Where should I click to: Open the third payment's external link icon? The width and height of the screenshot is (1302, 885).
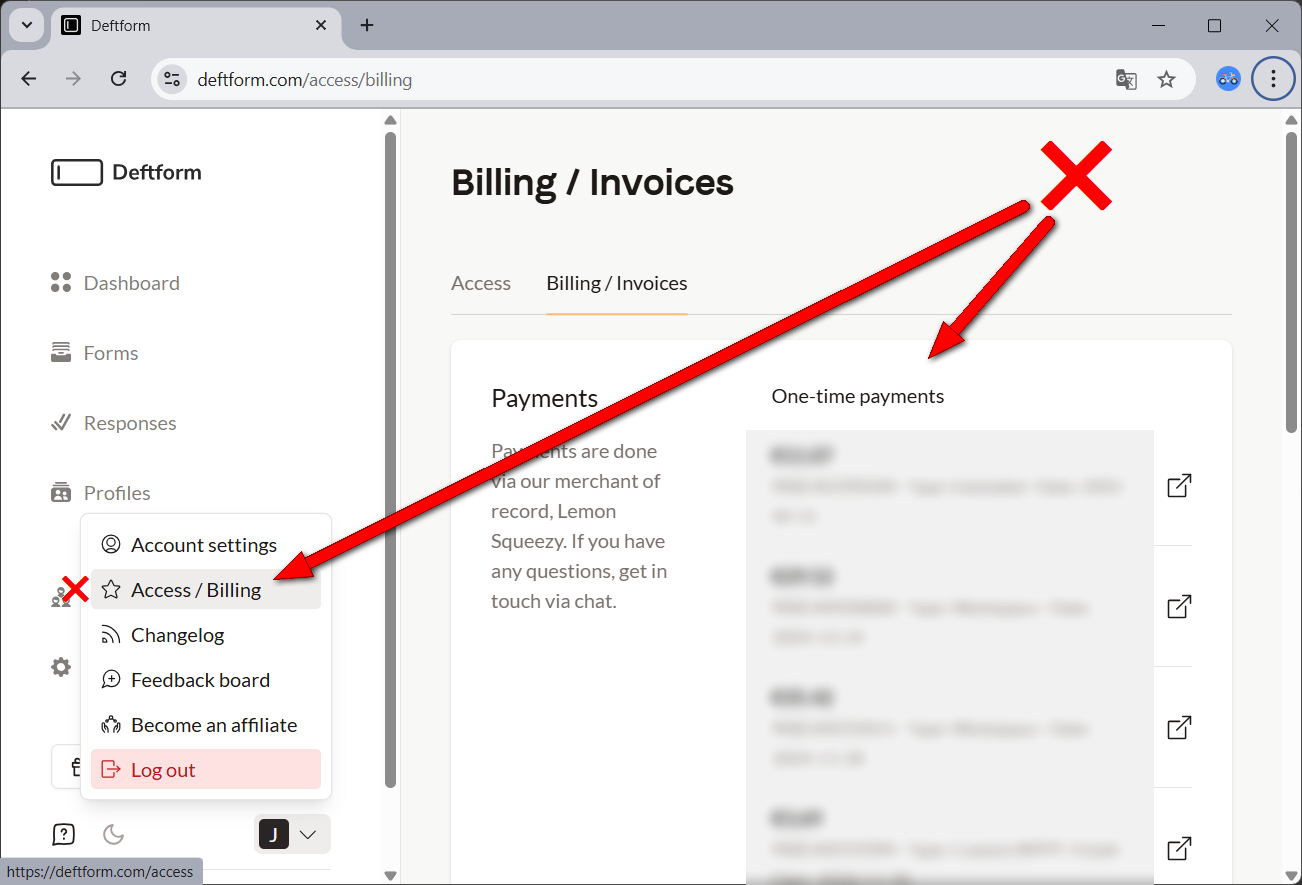tap(1180, 727)
